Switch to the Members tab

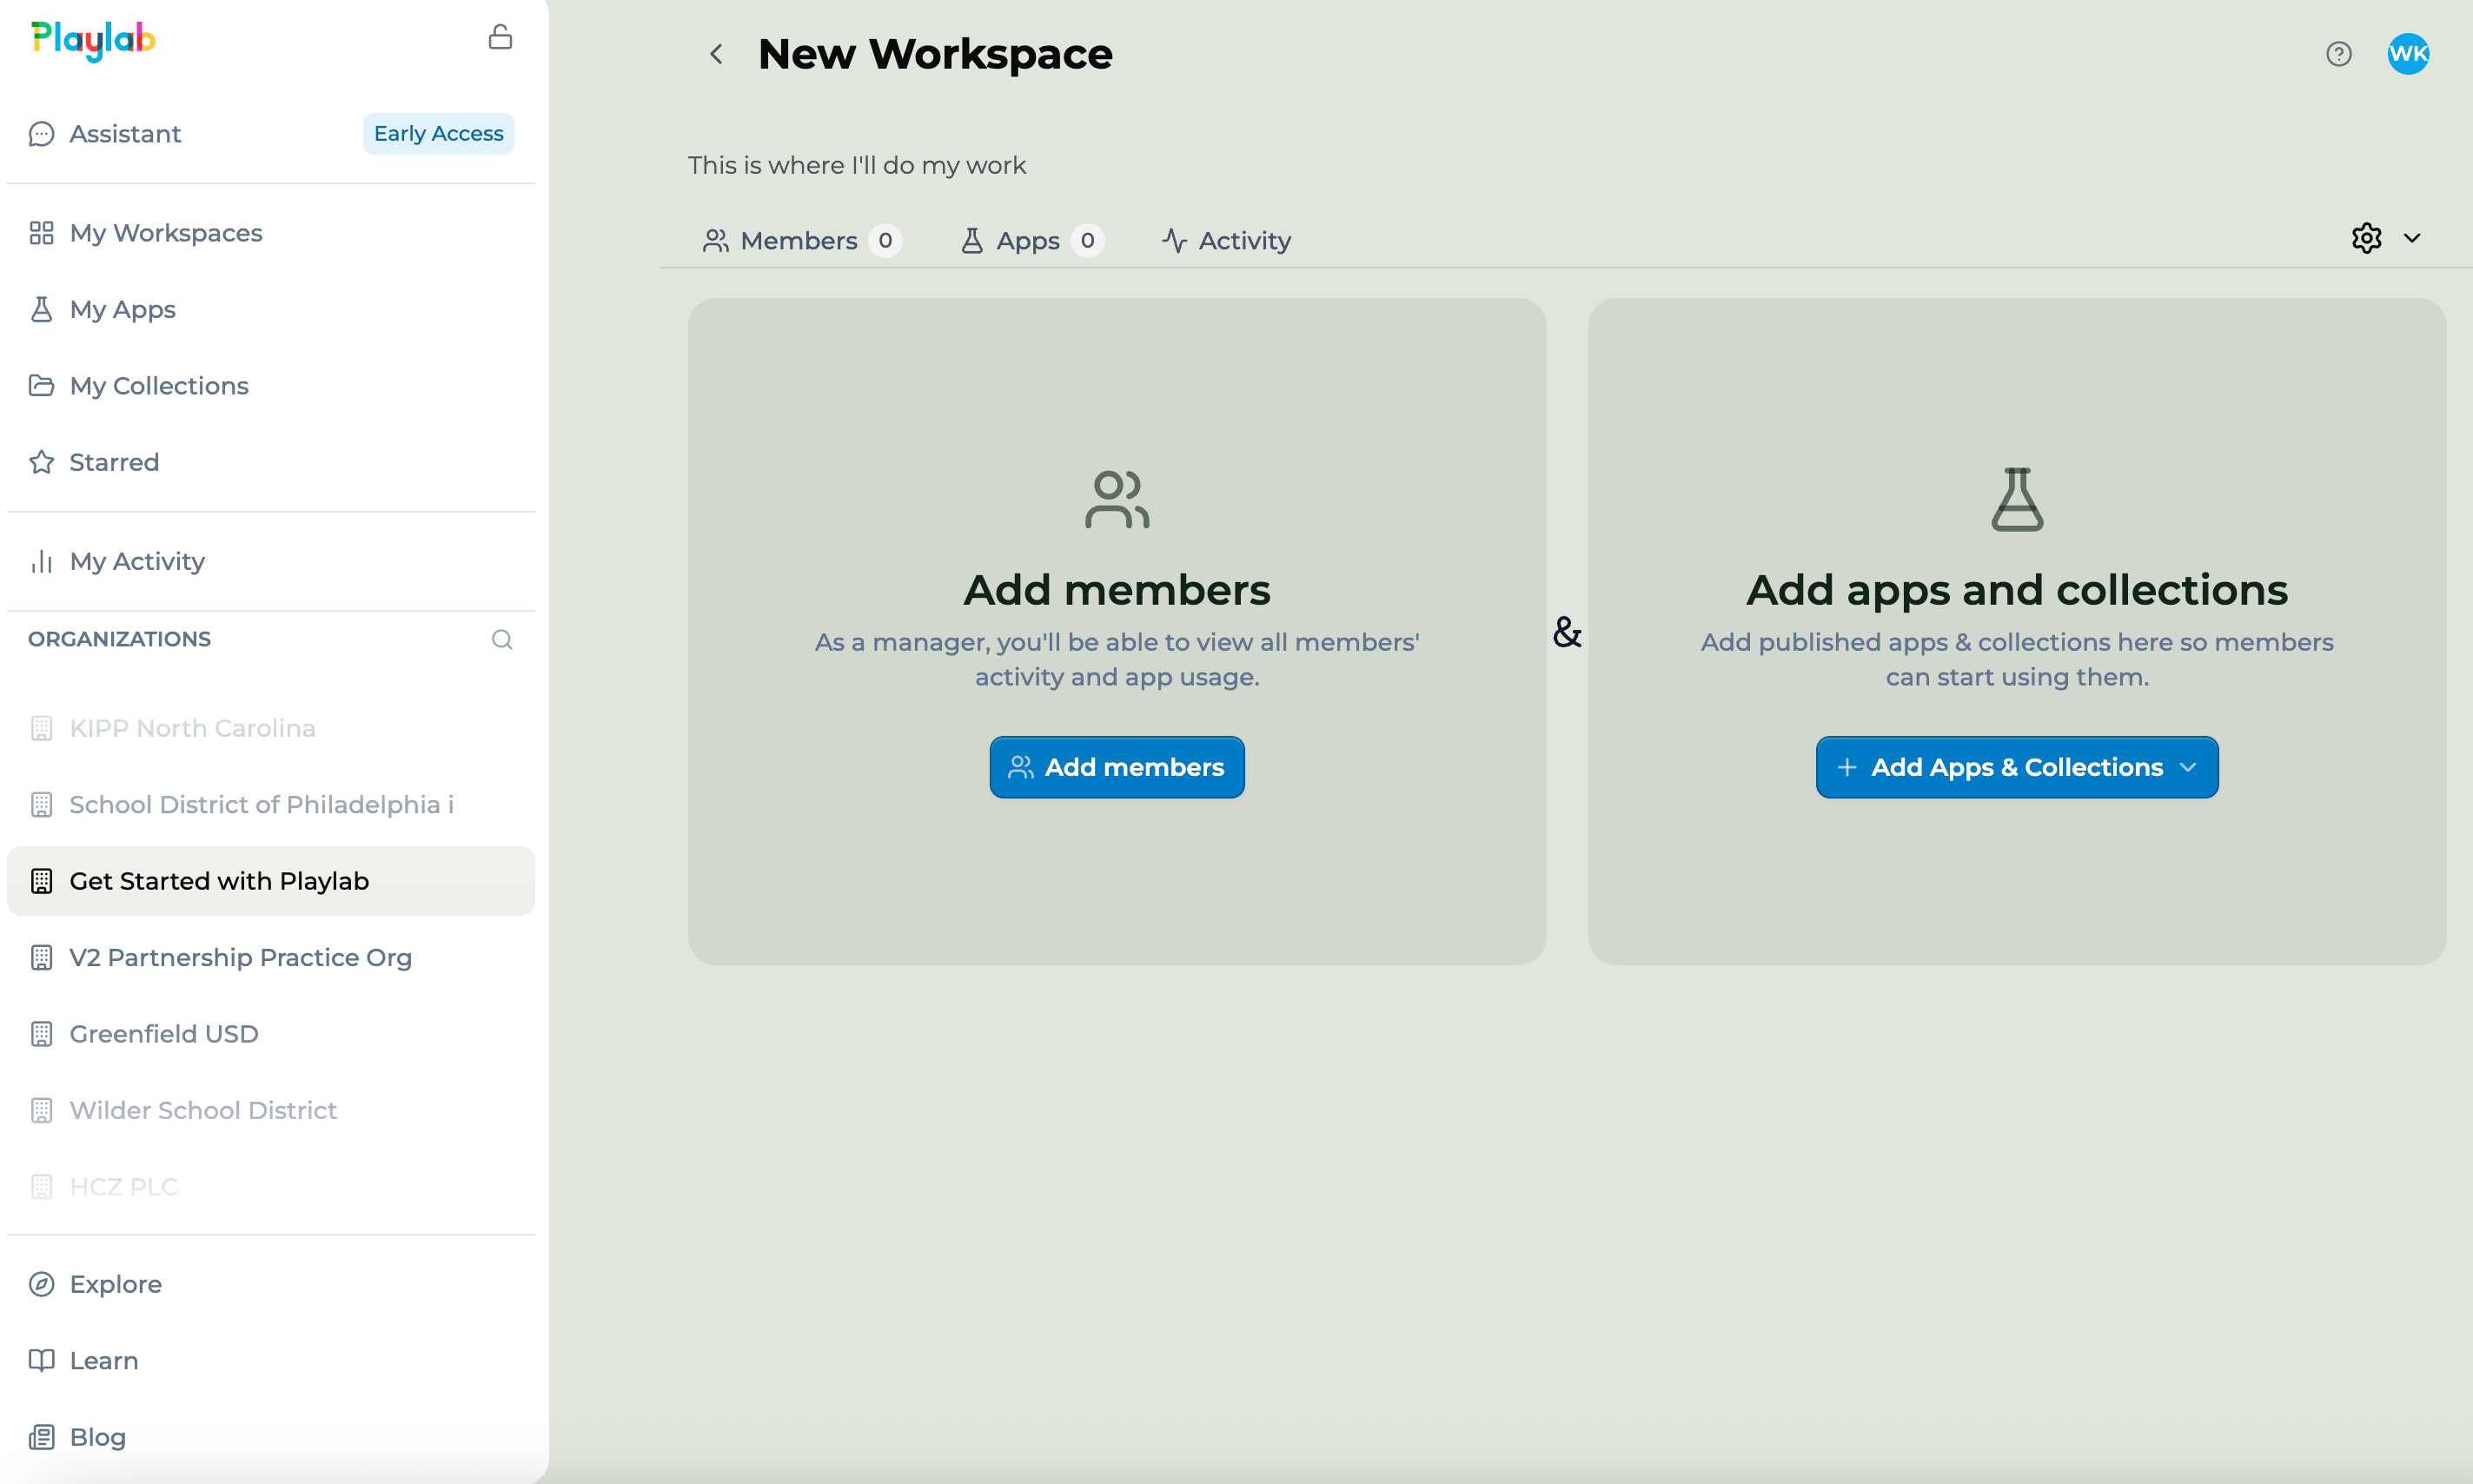pos(802,241)
